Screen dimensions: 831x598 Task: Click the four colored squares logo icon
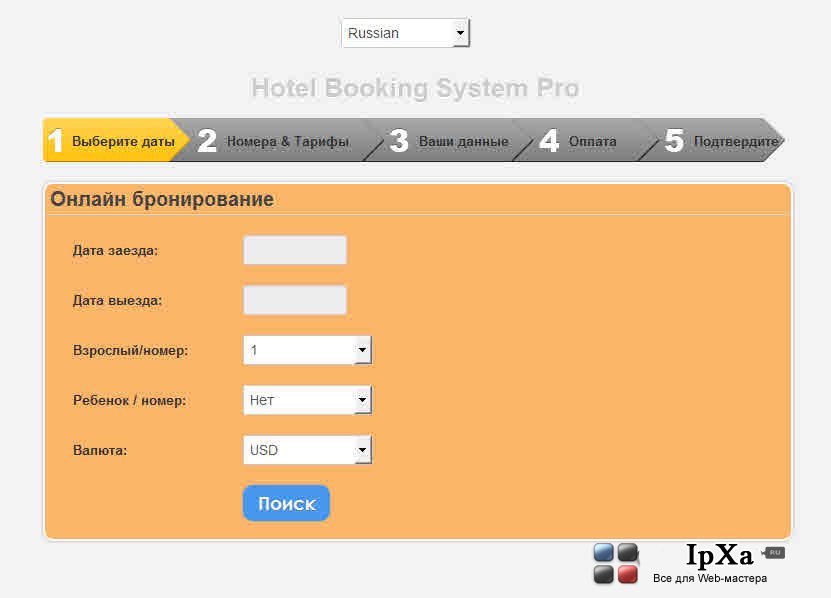click(x=616, y=564)
